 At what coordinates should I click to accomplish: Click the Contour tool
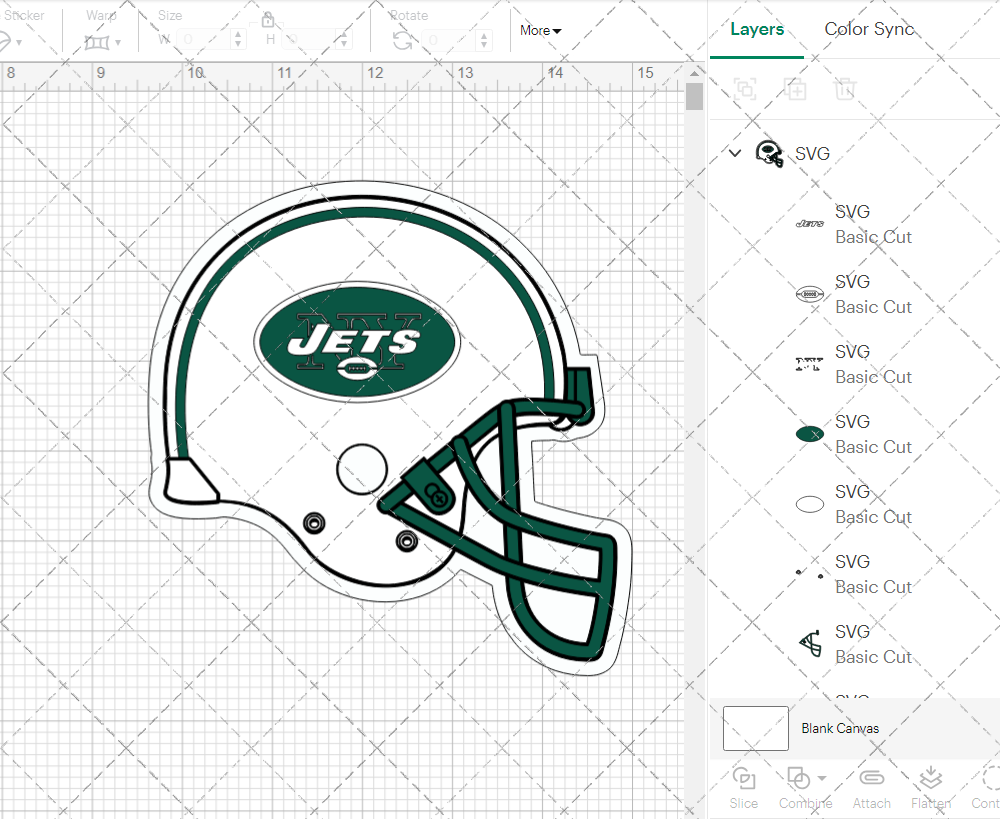[x=988, y=786]
